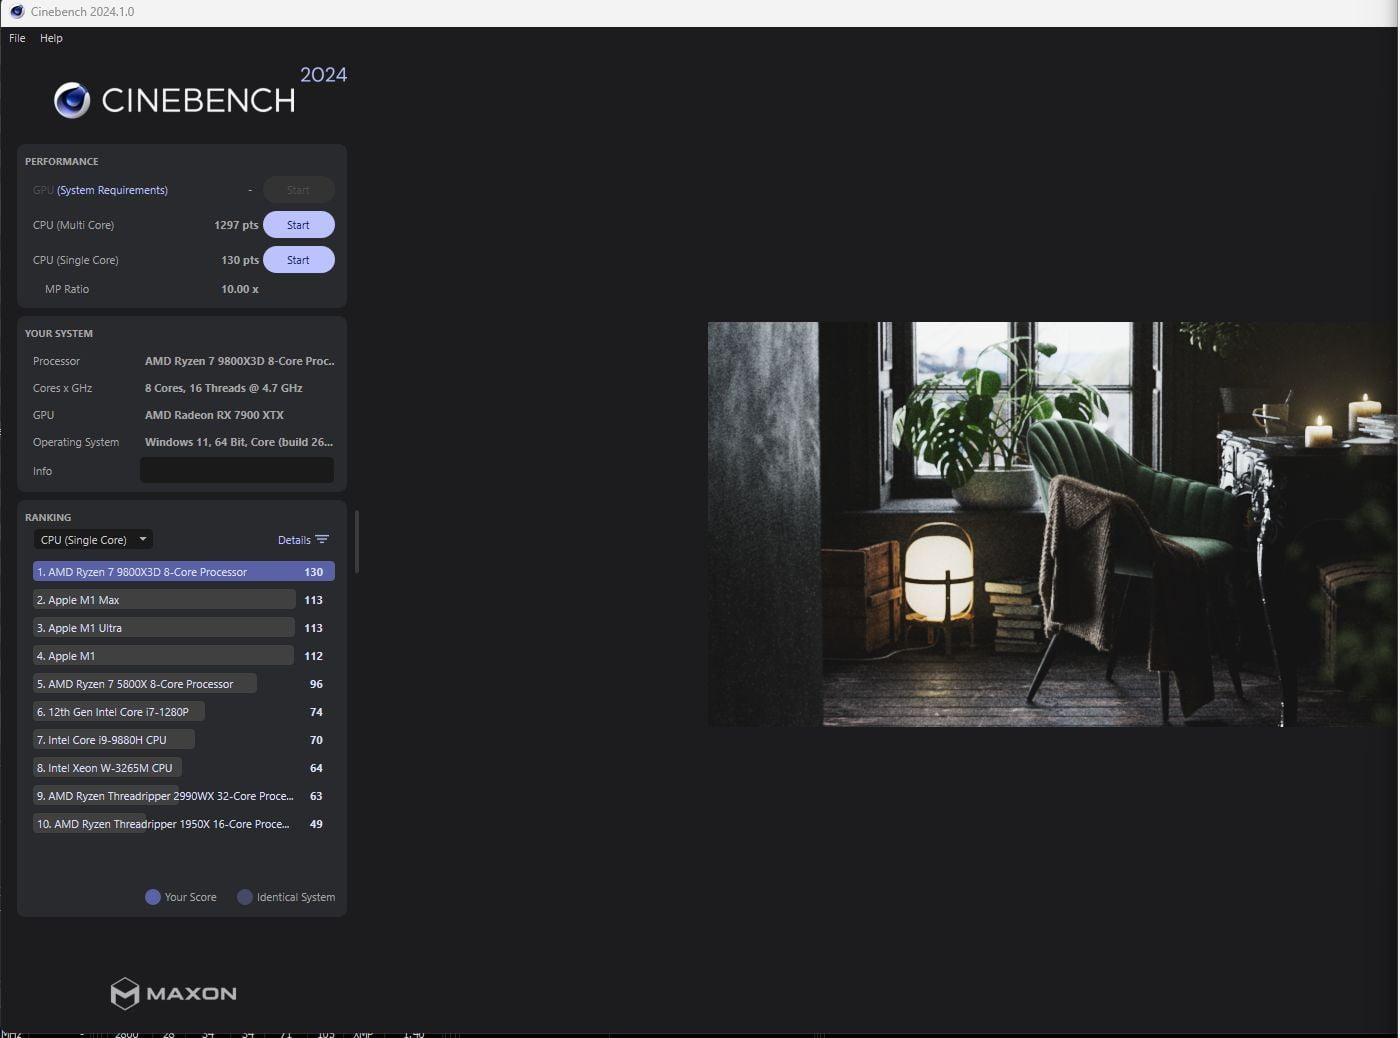Click the Maxon logo icon
The height and width of the screenshot is (1038, 1400).
click(x=124, y=993)
